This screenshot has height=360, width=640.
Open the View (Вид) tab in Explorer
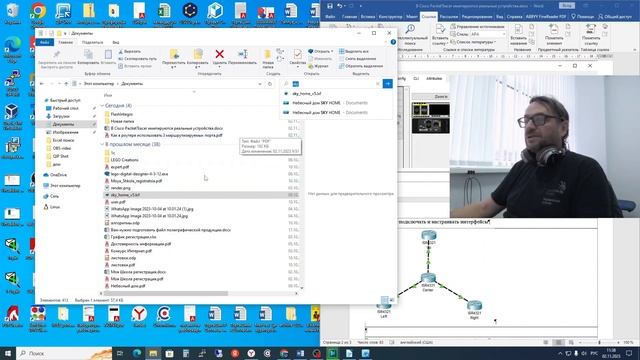116,42
